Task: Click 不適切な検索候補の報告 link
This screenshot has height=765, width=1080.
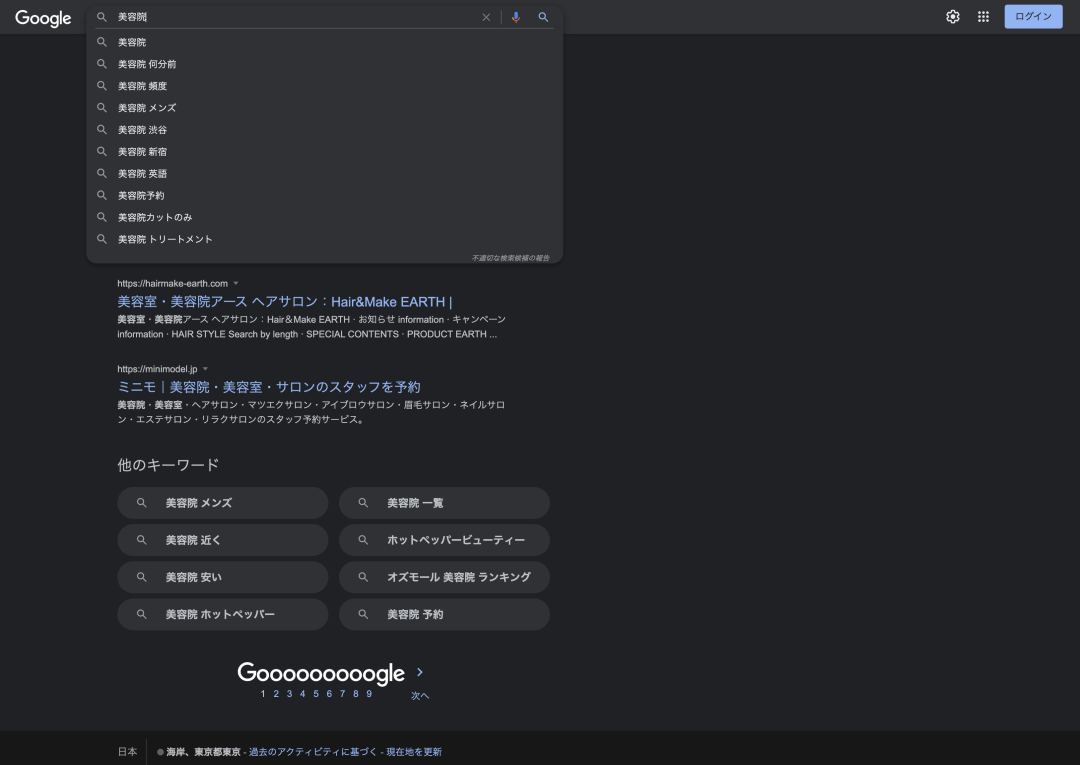Action: pos(510,258)
